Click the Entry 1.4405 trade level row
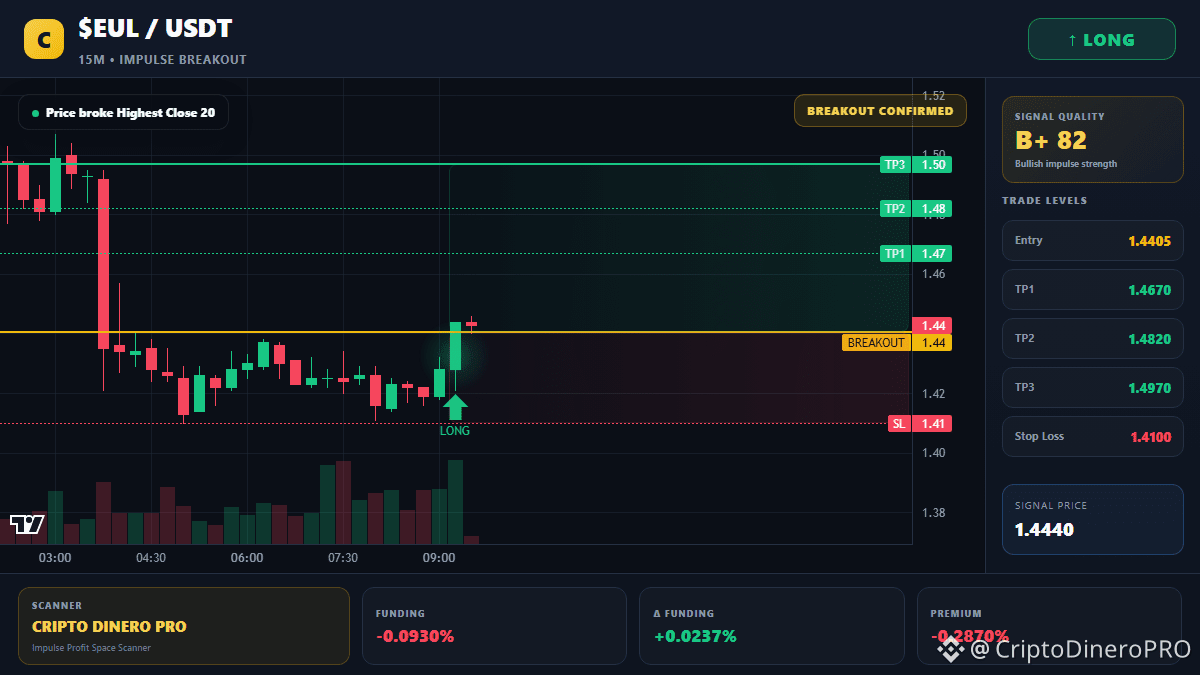The width and height of the screenshot is (1200, 675). (1092, 240)
